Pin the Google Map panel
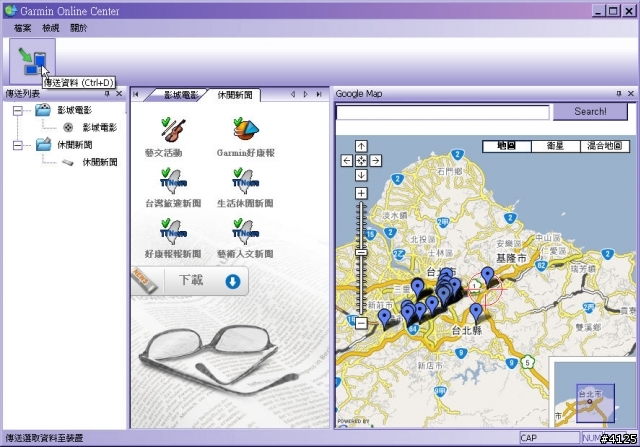This screenshot has height=447, width=640. pyautogui.click(x=619, y=94)
